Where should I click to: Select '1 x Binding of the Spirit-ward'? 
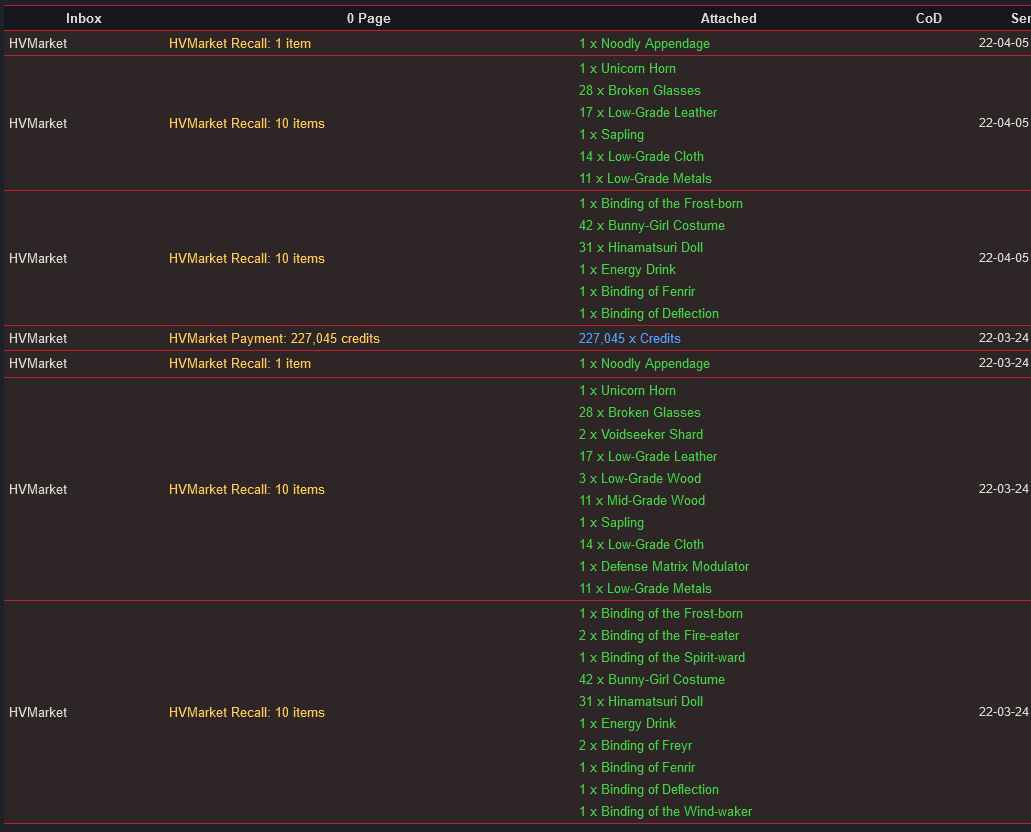point(661,658)
